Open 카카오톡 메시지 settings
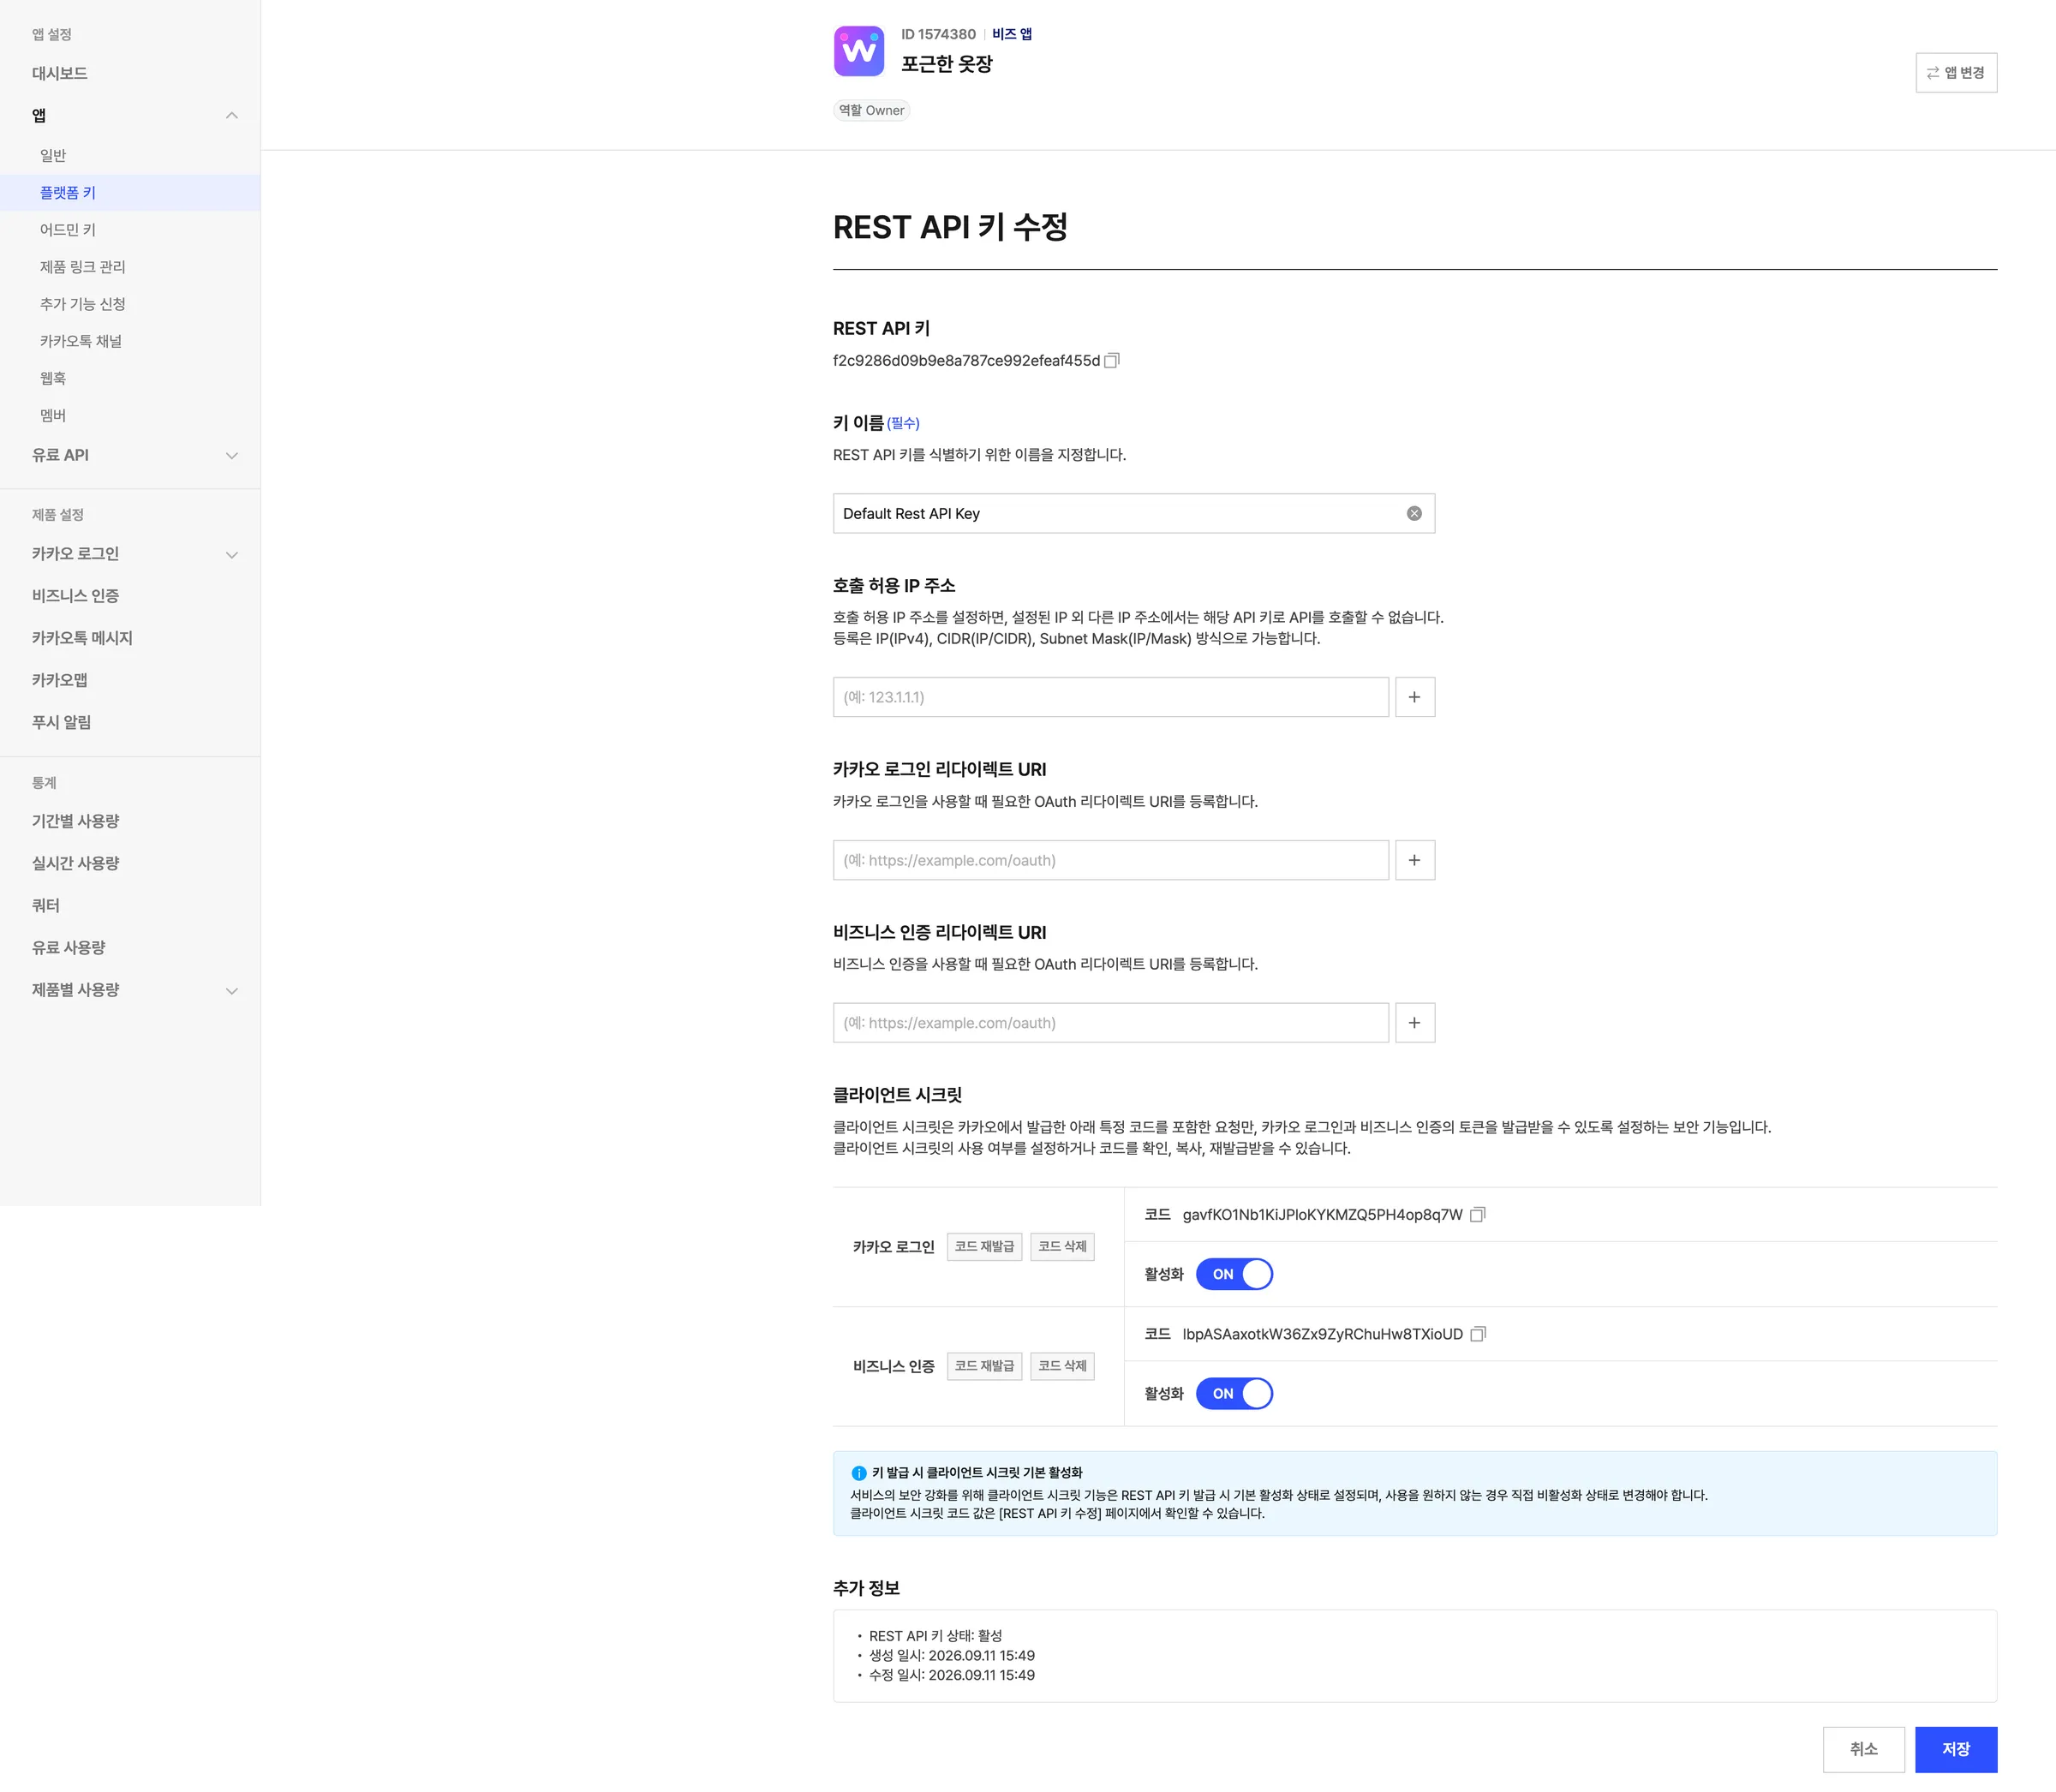The height and width of the screenshot is (1792, 2056). 82,638
